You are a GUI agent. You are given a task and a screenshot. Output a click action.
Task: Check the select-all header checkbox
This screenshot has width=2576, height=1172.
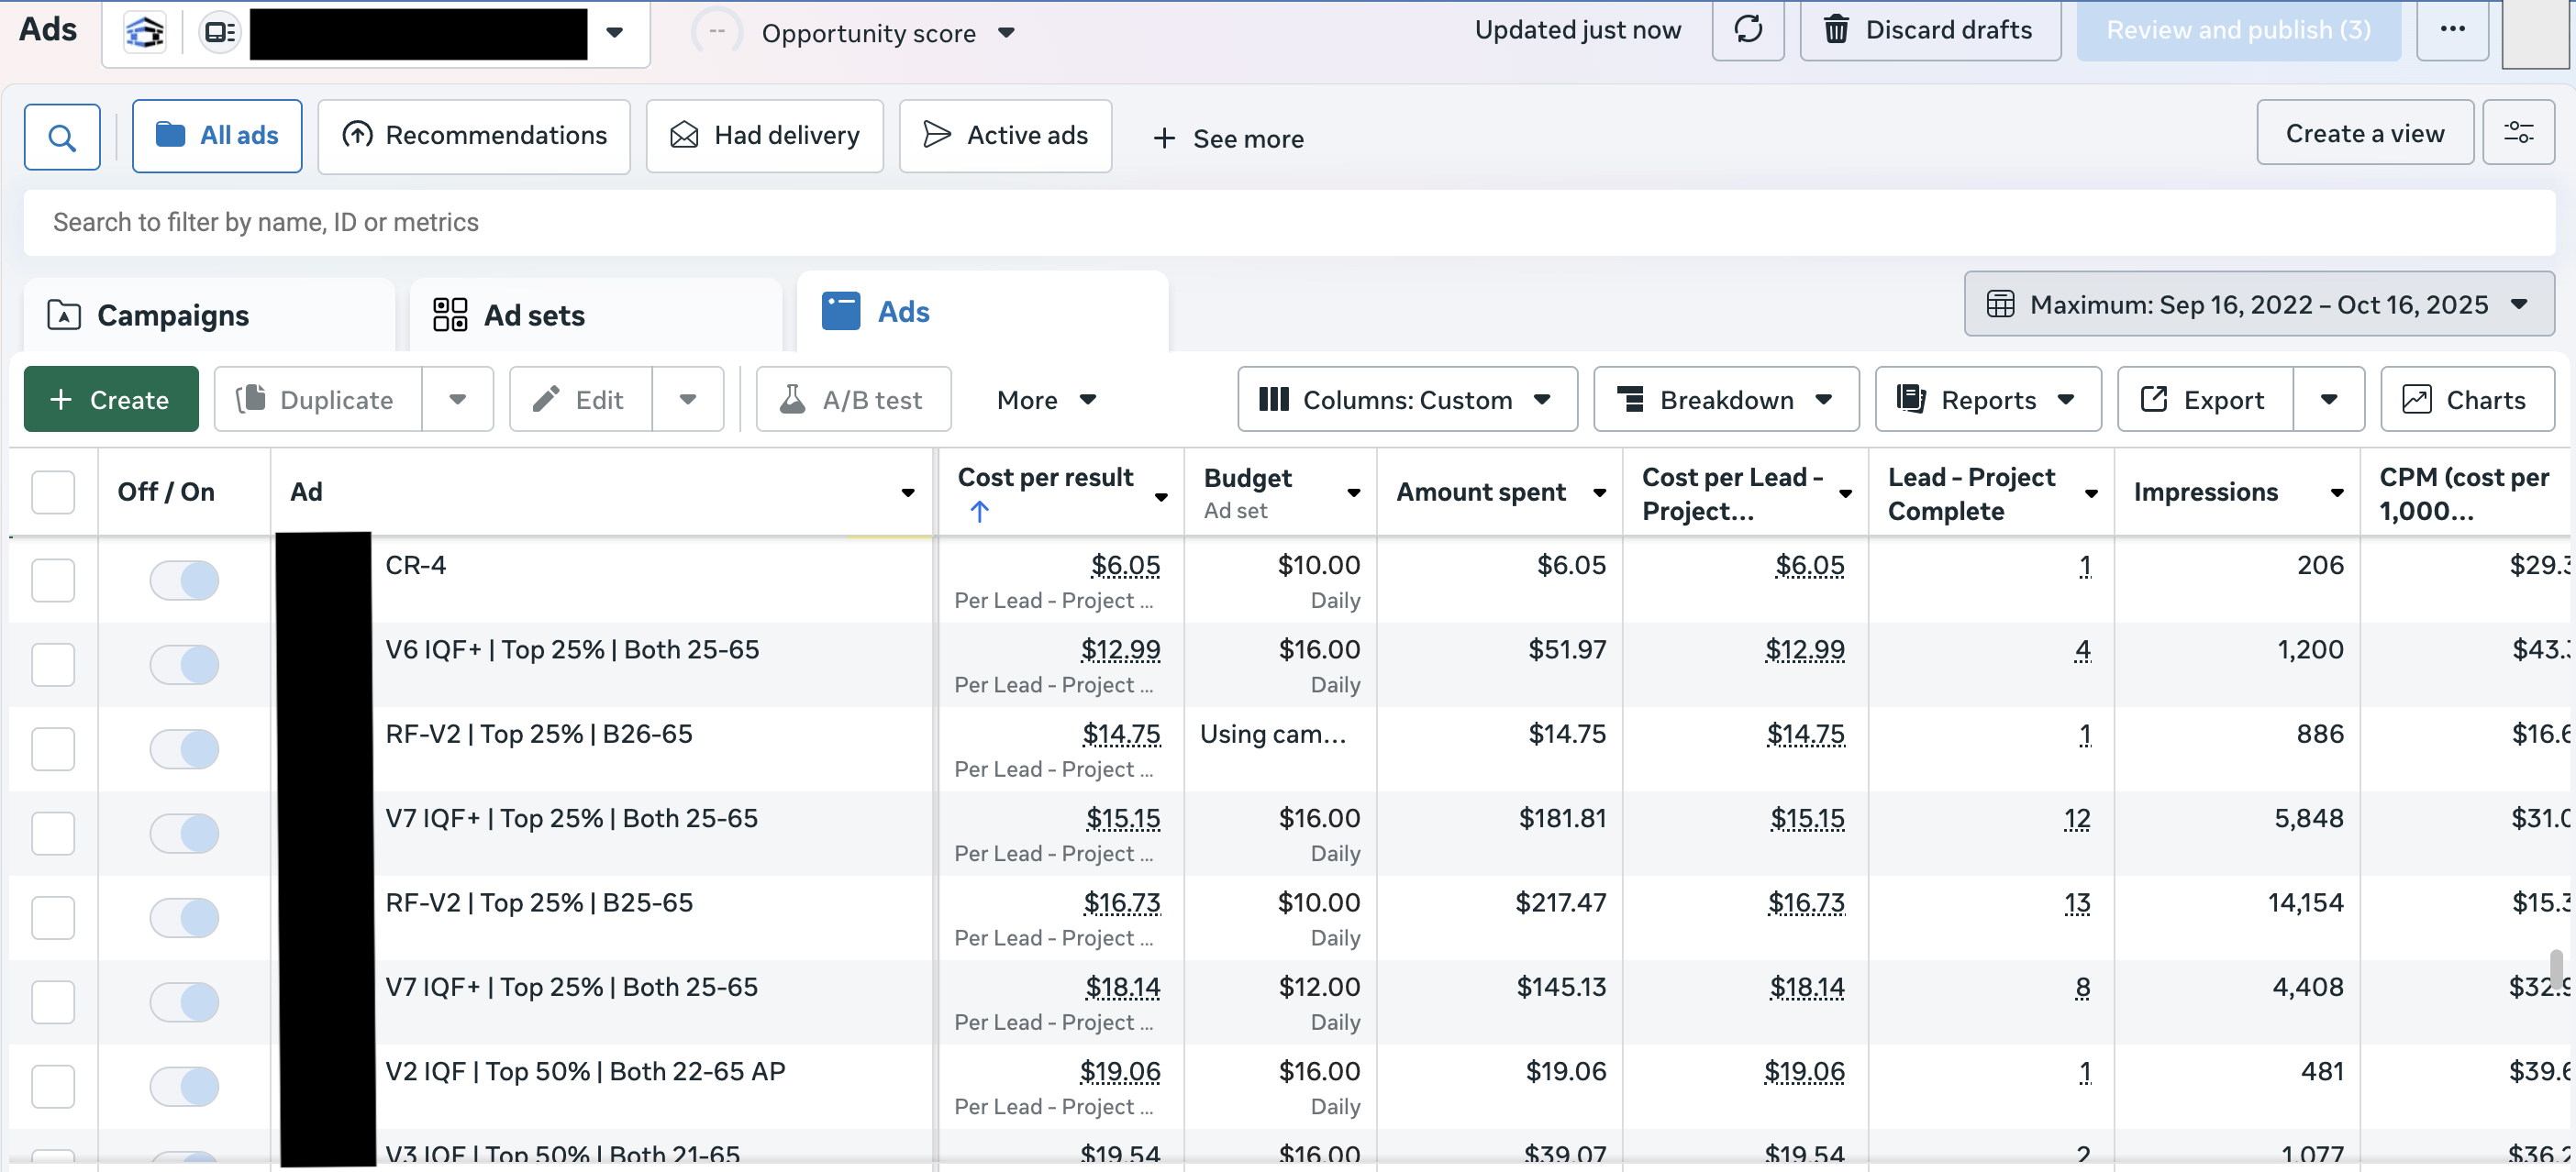coord(53,492)
